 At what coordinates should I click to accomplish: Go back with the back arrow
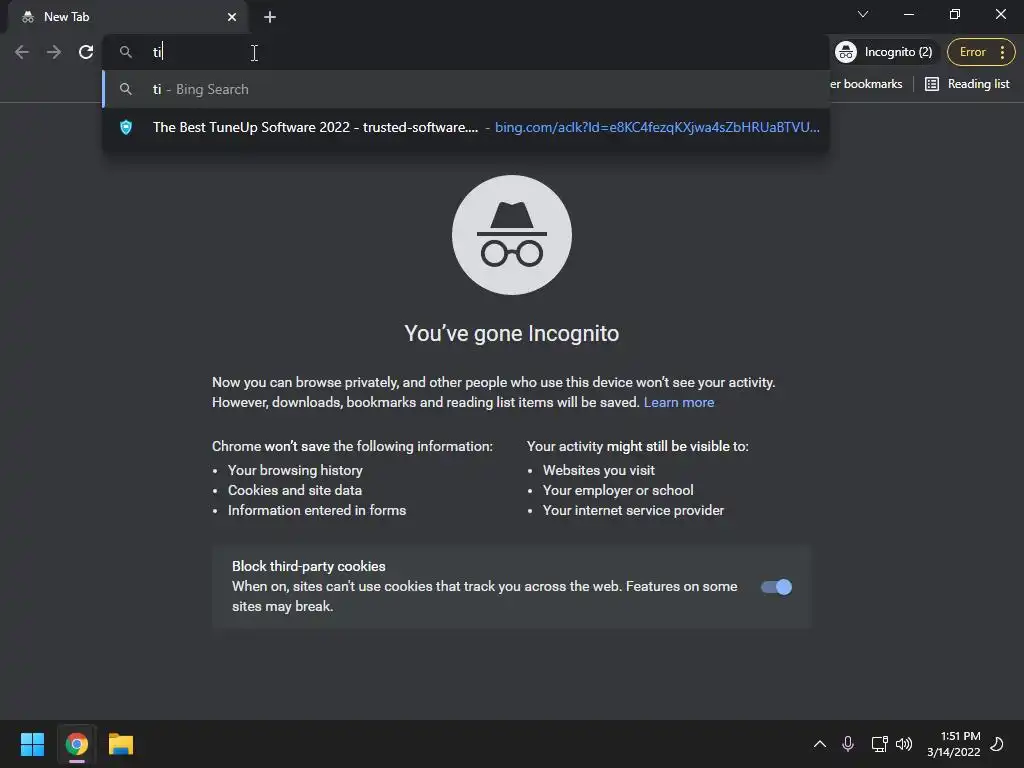tap(22, 52)
